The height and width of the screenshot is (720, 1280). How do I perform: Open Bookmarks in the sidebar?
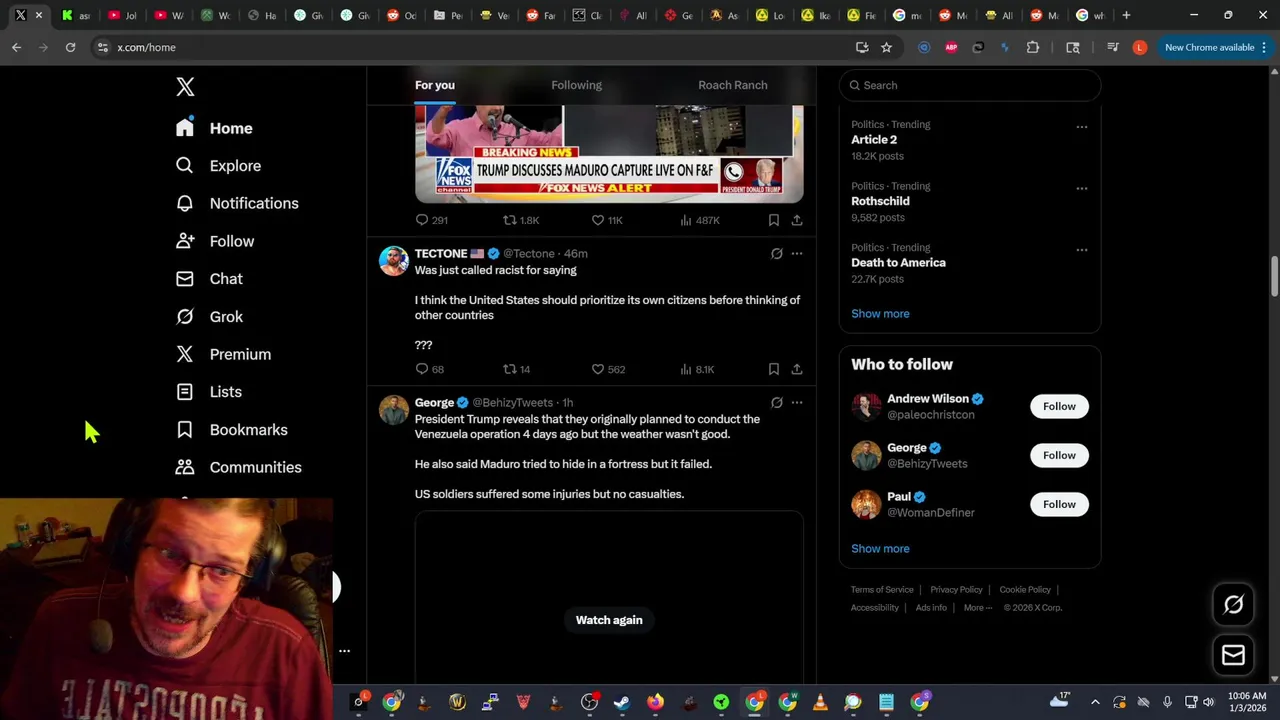(x=231, y=430)
